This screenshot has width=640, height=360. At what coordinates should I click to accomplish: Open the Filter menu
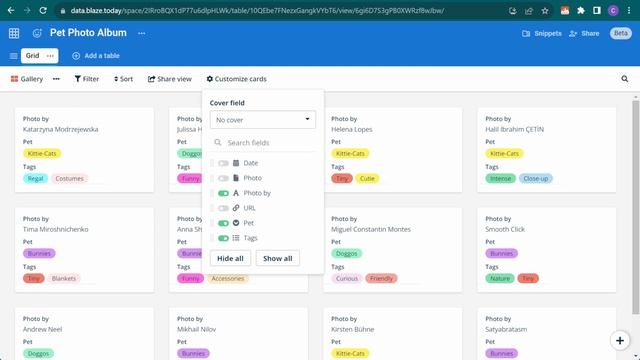87,79
